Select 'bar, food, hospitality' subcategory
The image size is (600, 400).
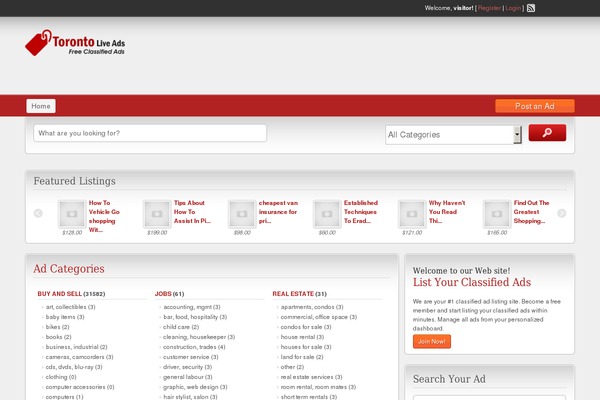[x=191, y=317]
